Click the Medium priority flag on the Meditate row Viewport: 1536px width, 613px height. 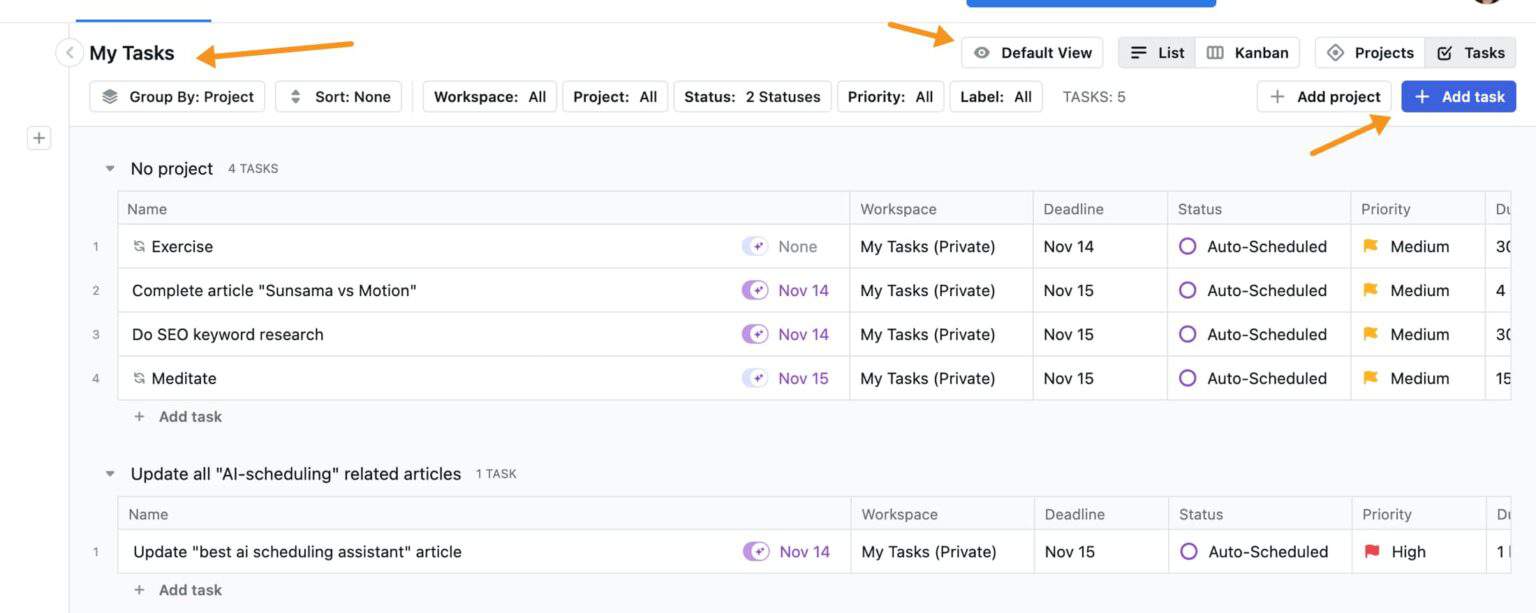pos(1371,378)
